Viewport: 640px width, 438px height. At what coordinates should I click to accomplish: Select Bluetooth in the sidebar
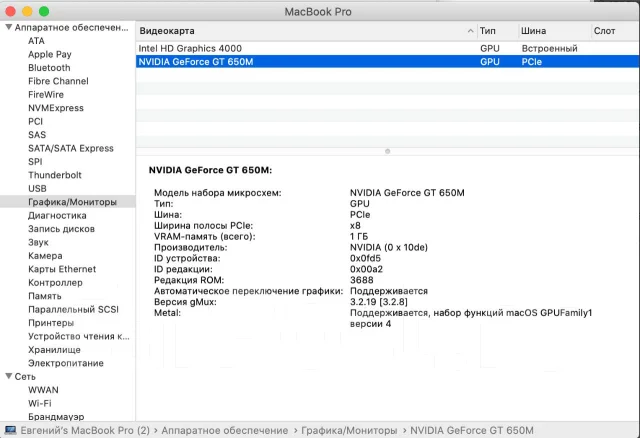[49, 68]
